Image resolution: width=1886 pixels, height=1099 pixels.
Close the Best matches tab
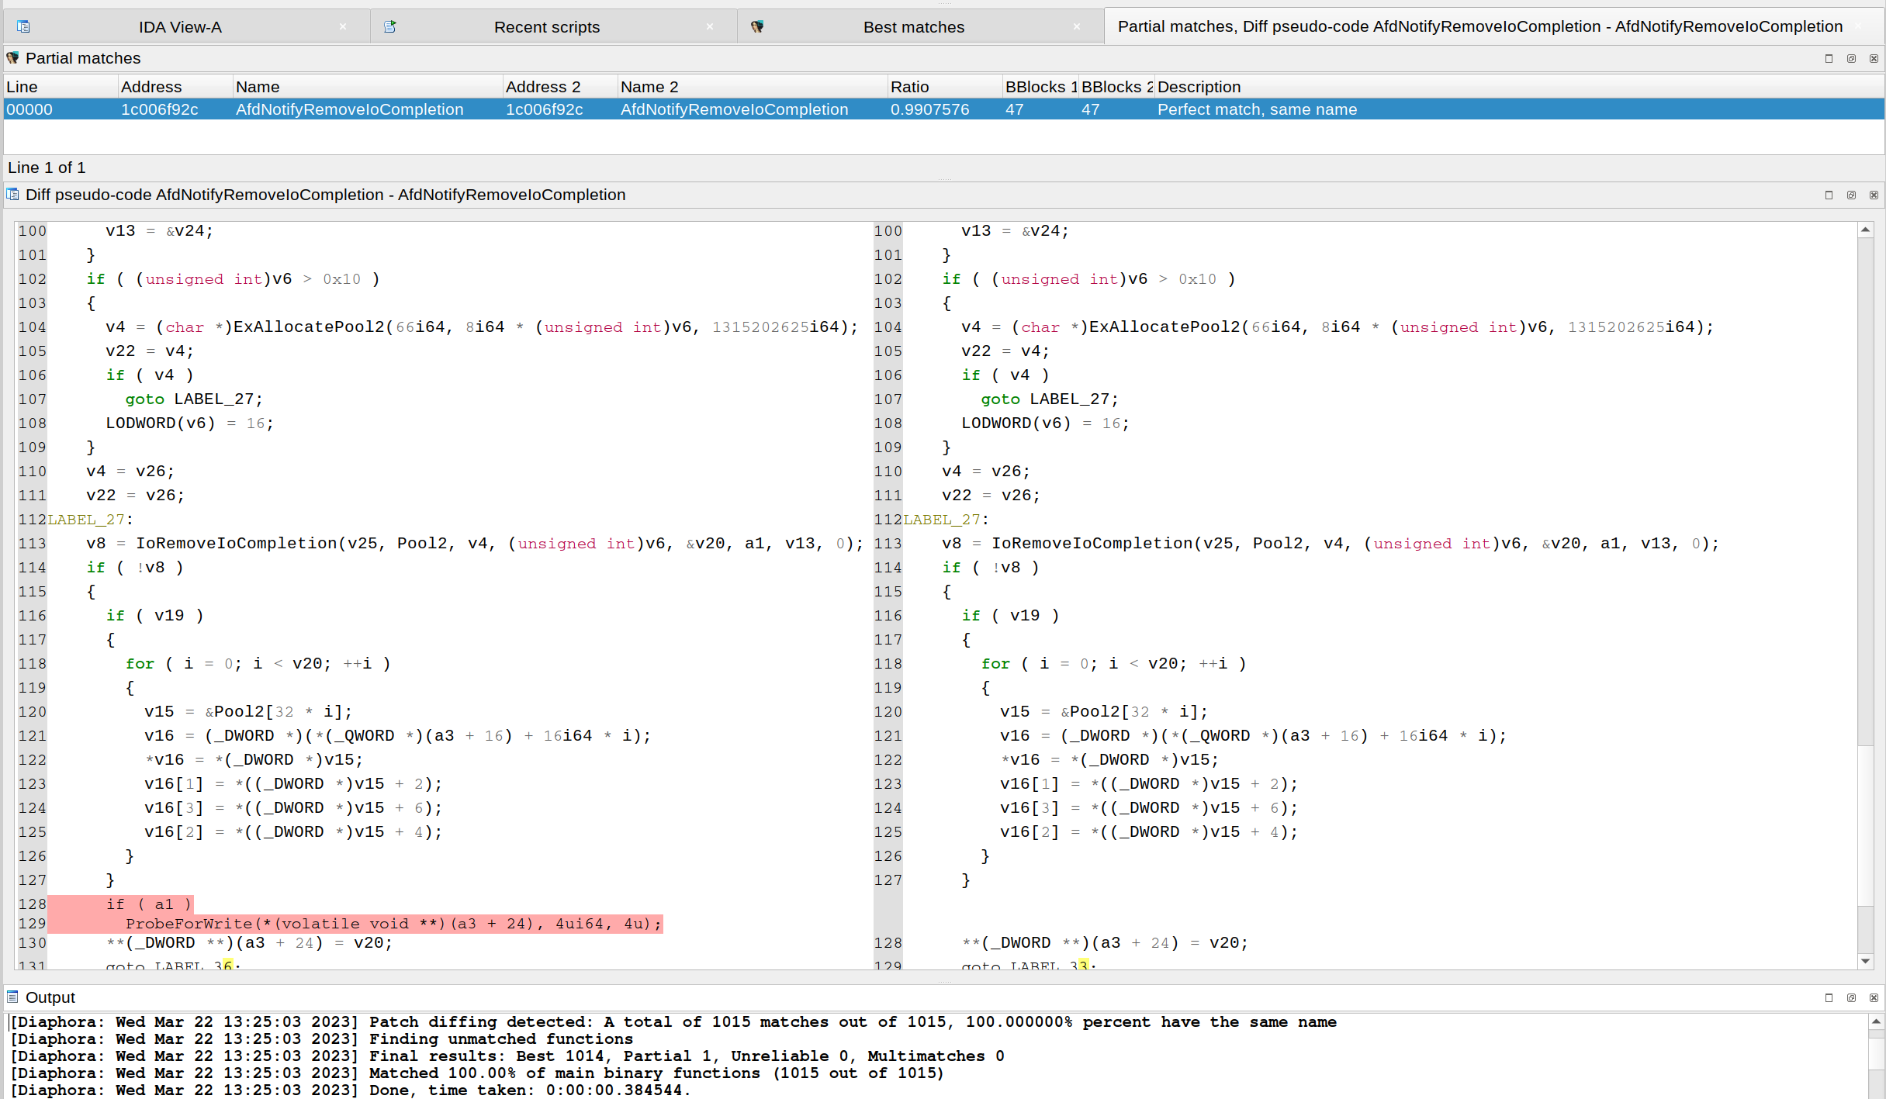click(1077, 27)
